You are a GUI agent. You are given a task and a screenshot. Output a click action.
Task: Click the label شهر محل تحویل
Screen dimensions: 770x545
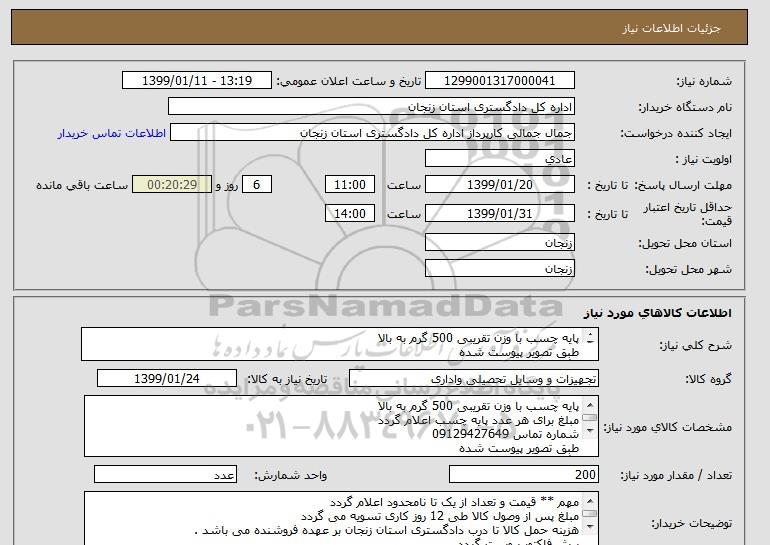pos(688,270)
